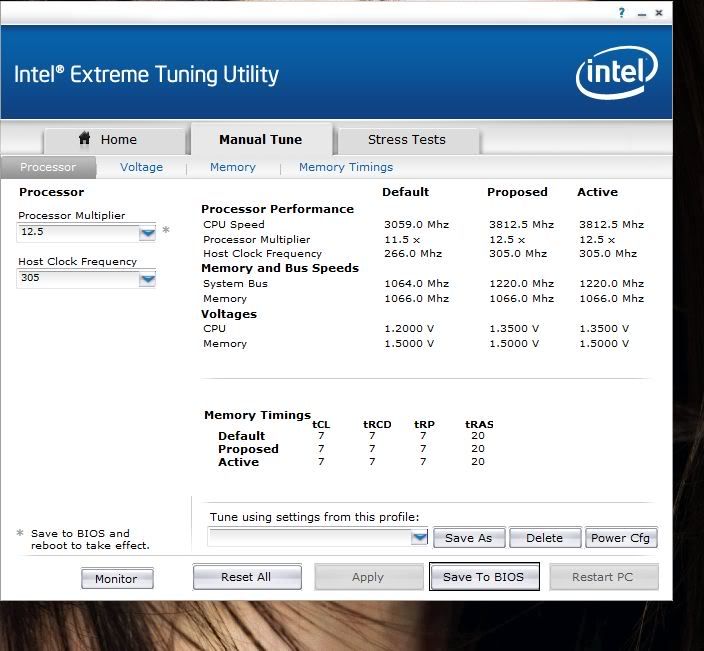Go to the Memory Timings sub-tab
704x651 pixels.
tap(346, 167)
